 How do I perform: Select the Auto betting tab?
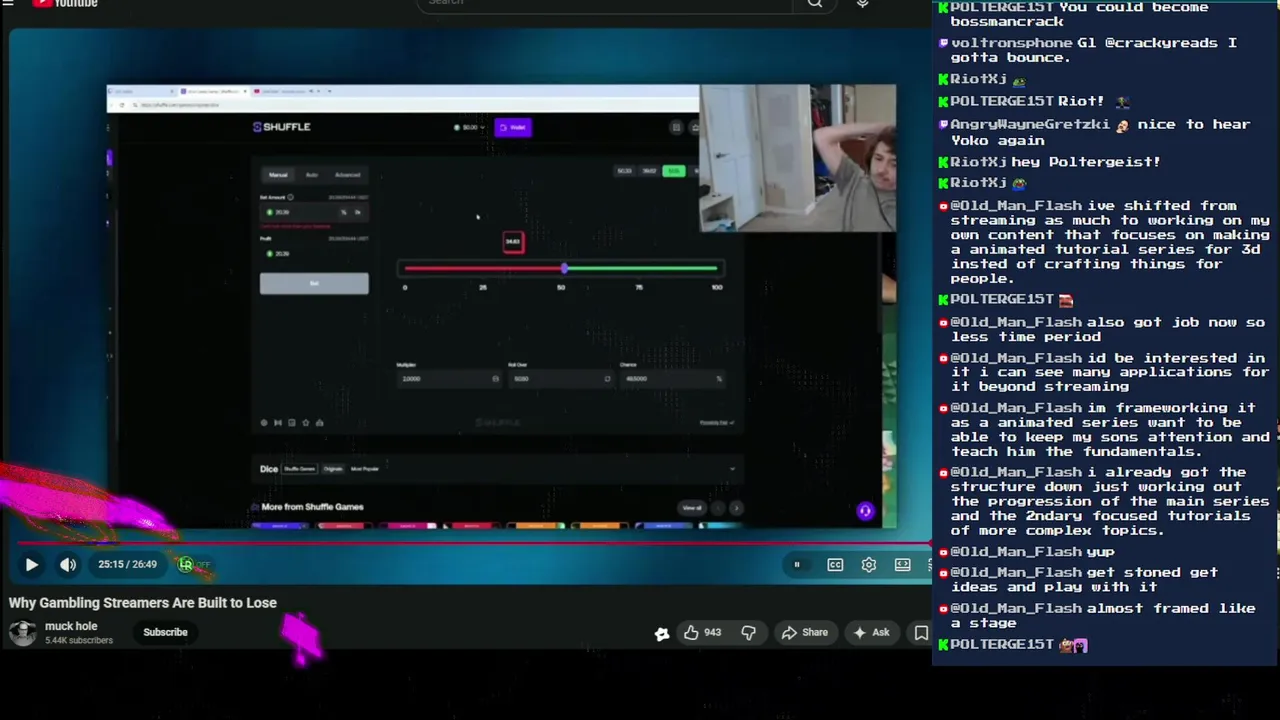tap(312, 175)
